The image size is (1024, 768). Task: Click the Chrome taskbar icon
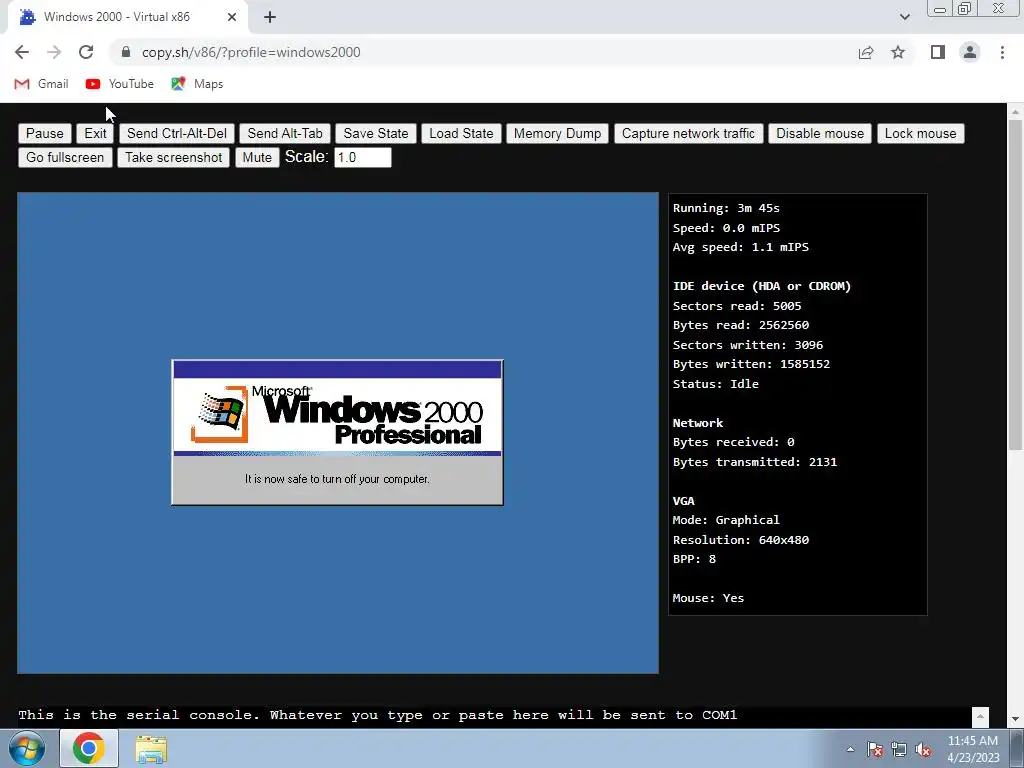tap(89, 748)
